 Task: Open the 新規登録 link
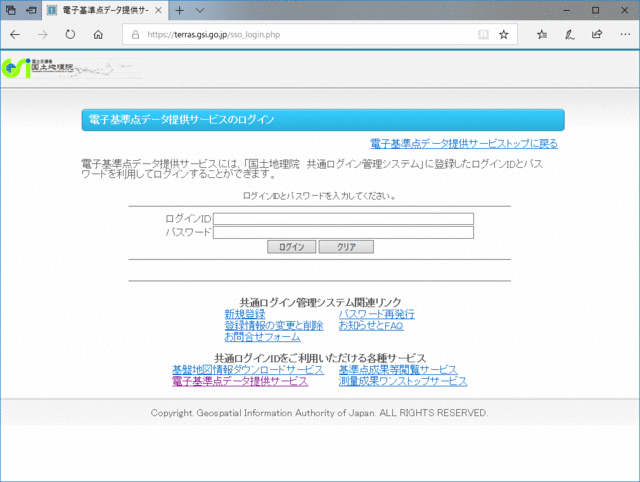pyautogui.click(x=245, y=314)
